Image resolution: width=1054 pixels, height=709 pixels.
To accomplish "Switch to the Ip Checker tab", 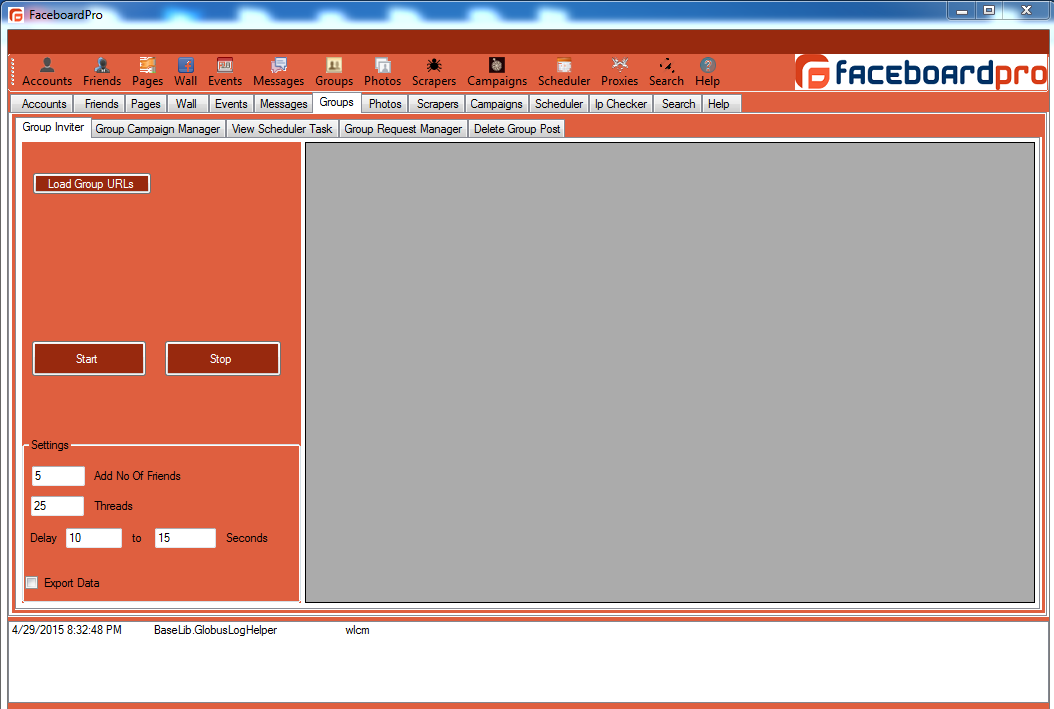I will coord(621,103).
